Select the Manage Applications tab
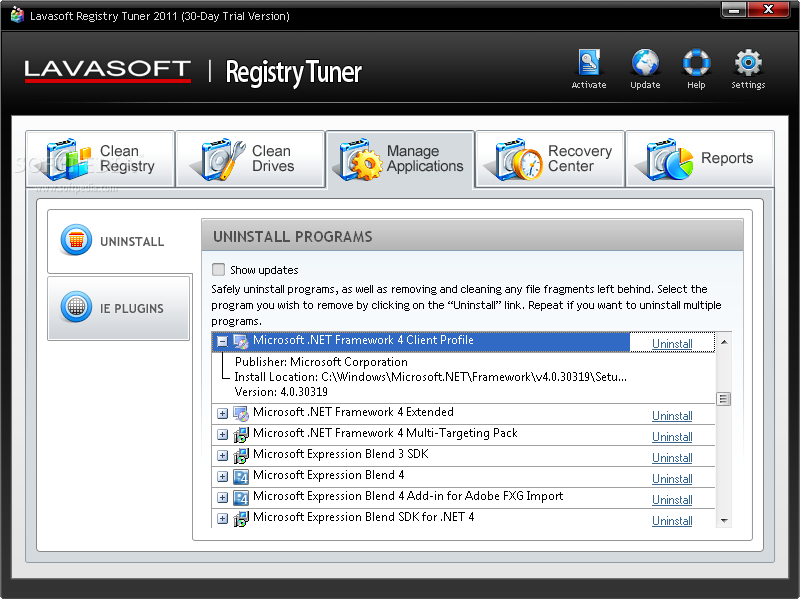Viewport: 800px width, 599px height. [401, 160]
